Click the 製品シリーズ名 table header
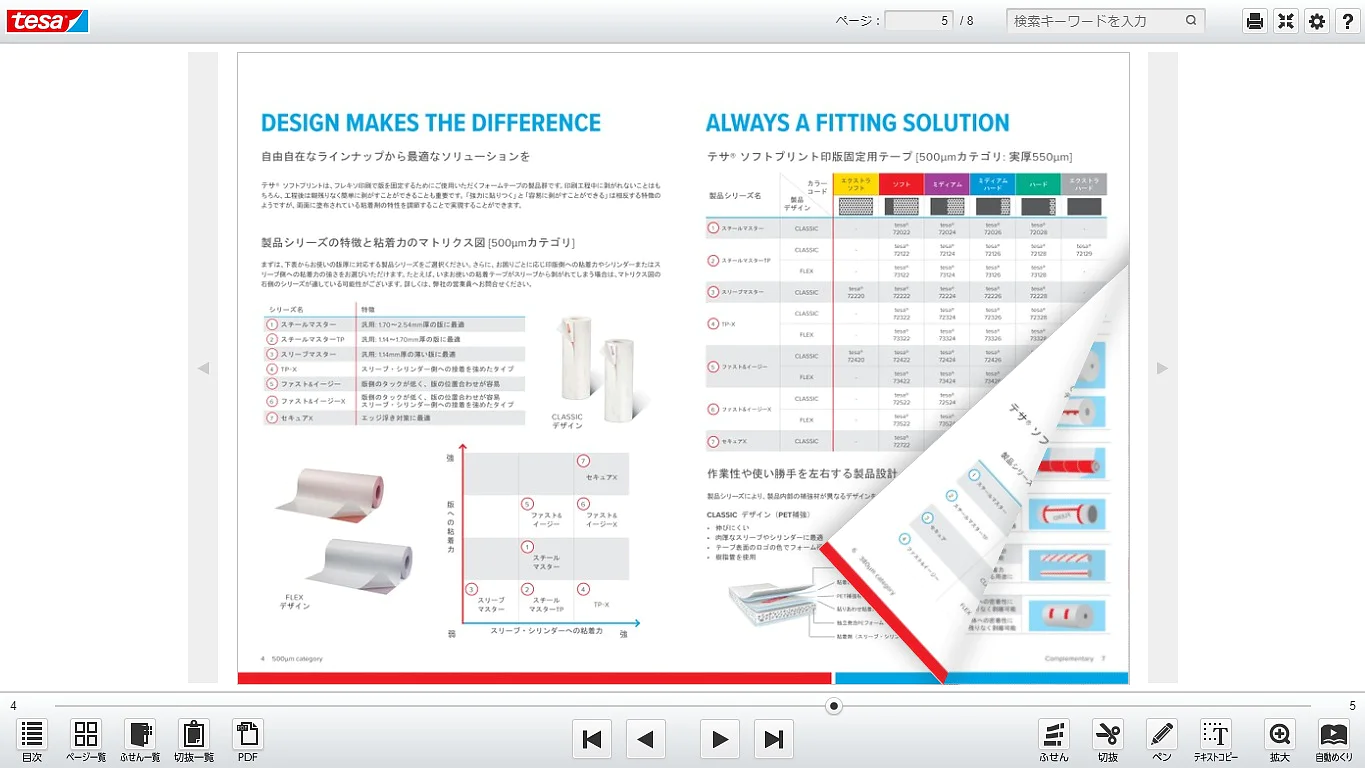Screen dimensions: 1365x768 tap(735, 196)
